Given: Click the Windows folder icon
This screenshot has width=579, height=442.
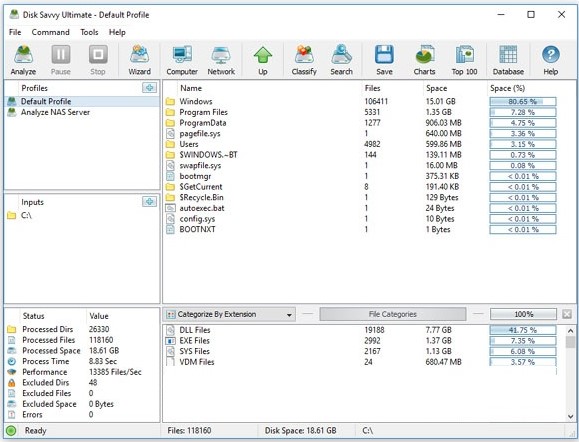Looking at the screenshot, I should click(x=170, y=101).
